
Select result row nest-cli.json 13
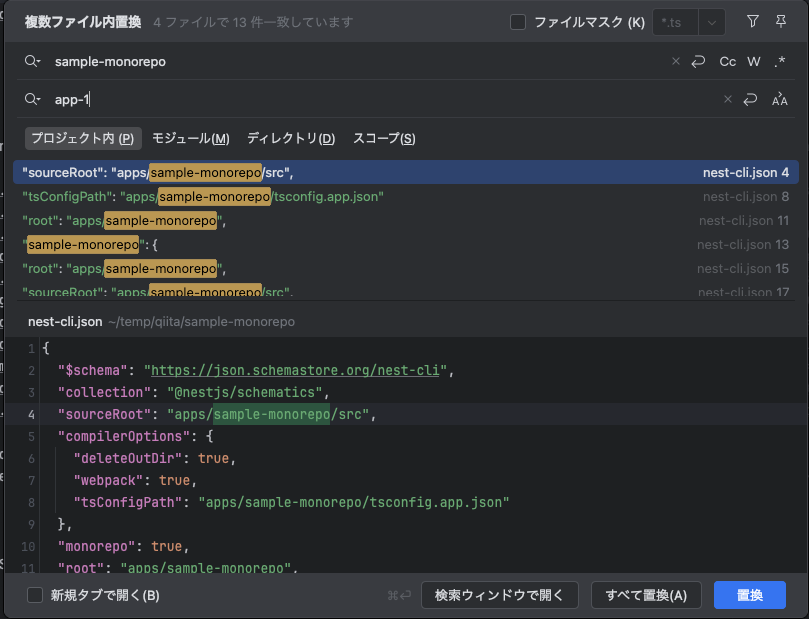coord(406,245)
